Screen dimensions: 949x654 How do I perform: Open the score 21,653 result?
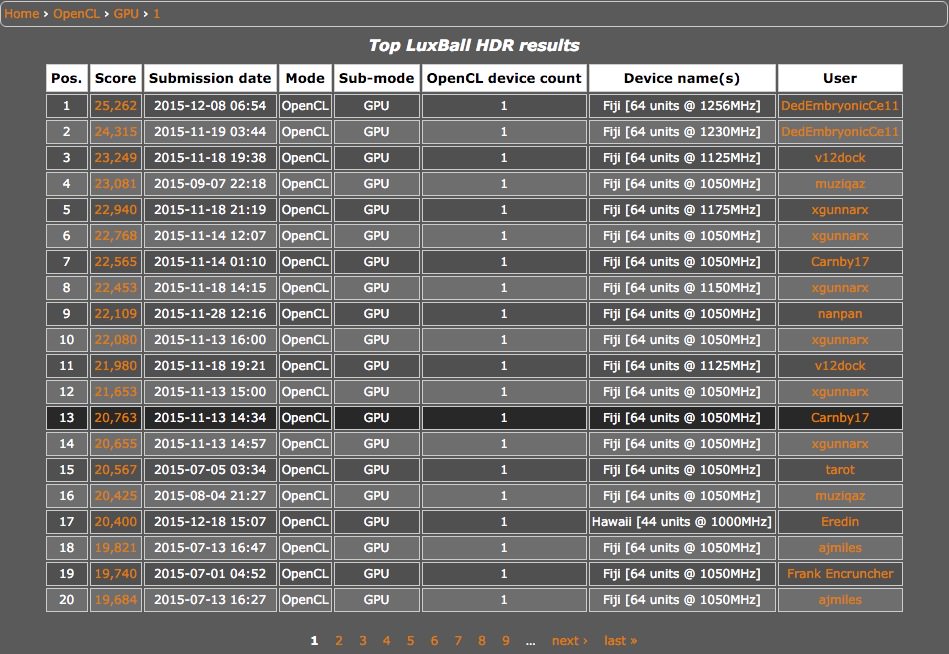click(116, 391)
